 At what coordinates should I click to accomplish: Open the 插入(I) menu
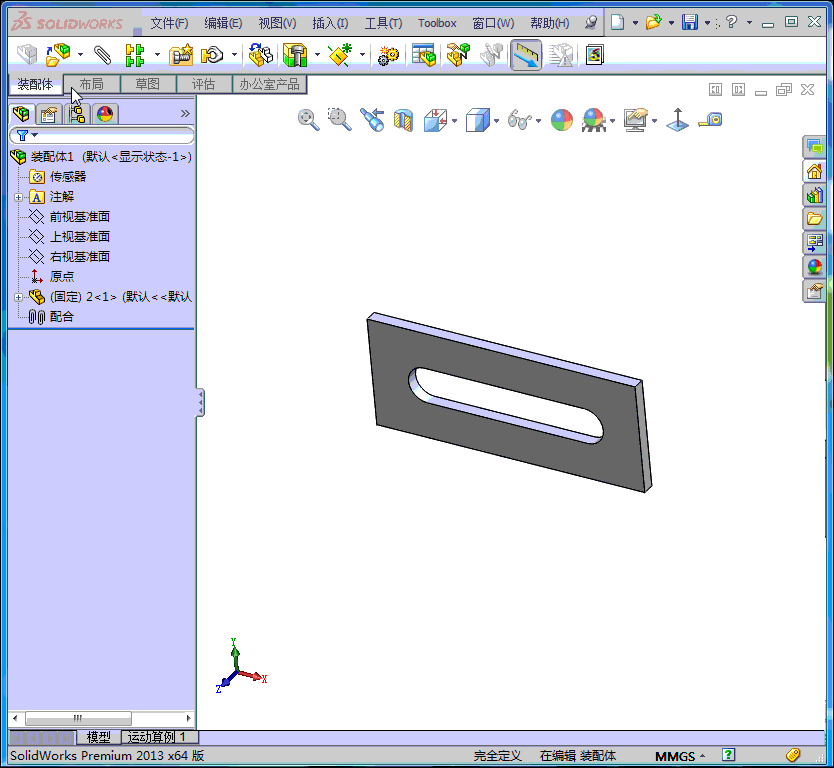330,23
